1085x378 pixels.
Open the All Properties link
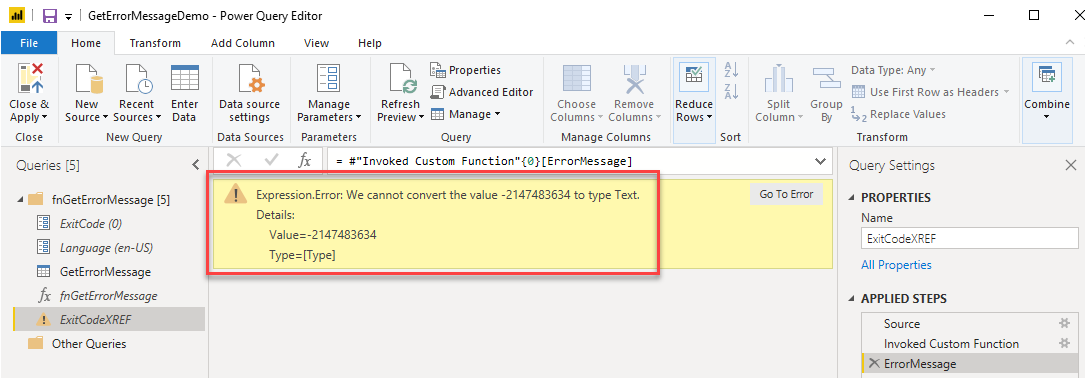pyautogui.click(x=896, y=264)
